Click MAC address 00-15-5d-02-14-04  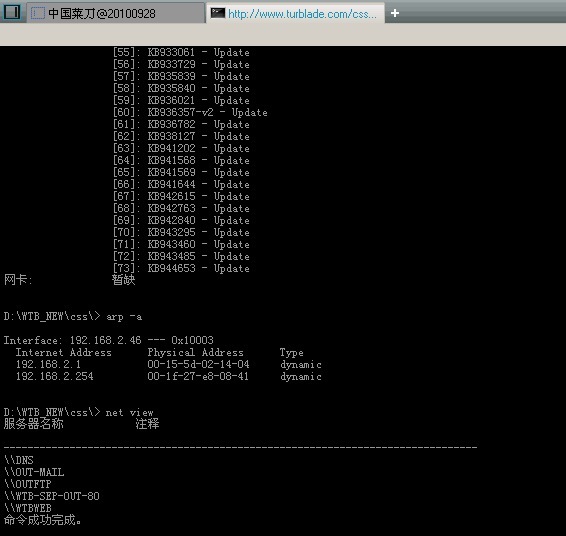198,364
